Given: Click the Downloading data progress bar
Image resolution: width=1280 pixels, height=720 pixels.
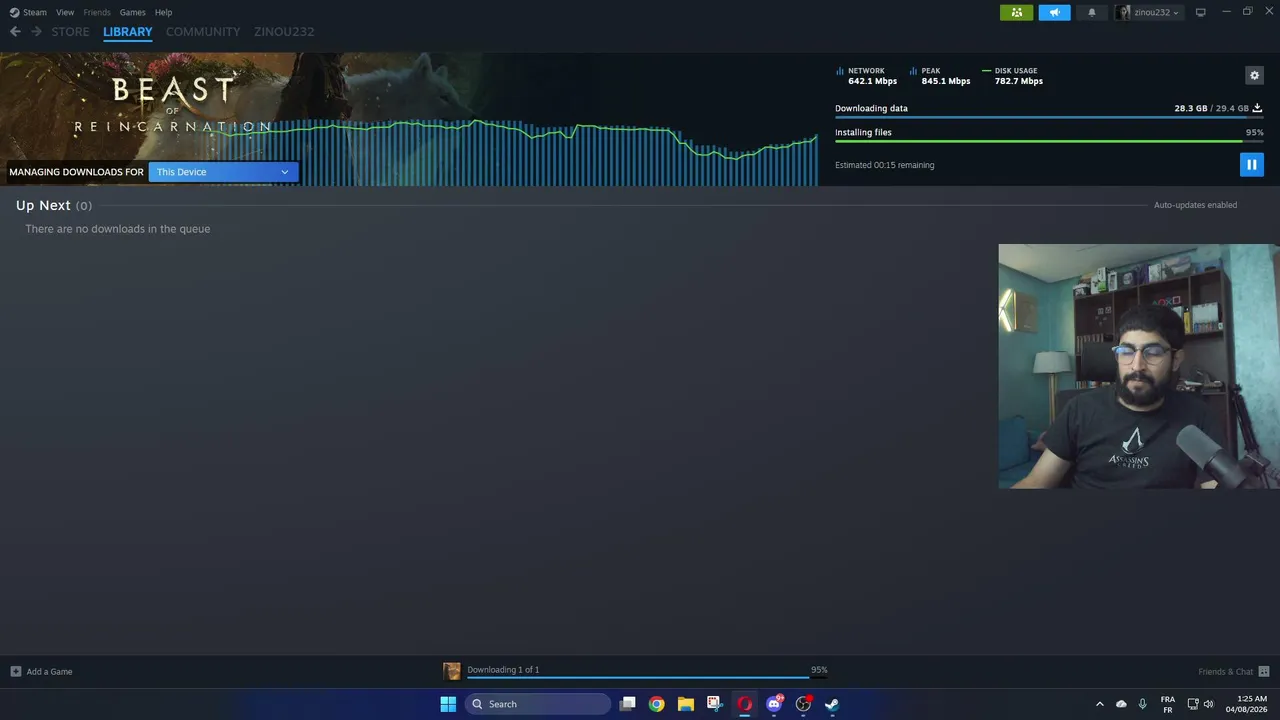Looking at the screenshot, I should coord(1049,117).
